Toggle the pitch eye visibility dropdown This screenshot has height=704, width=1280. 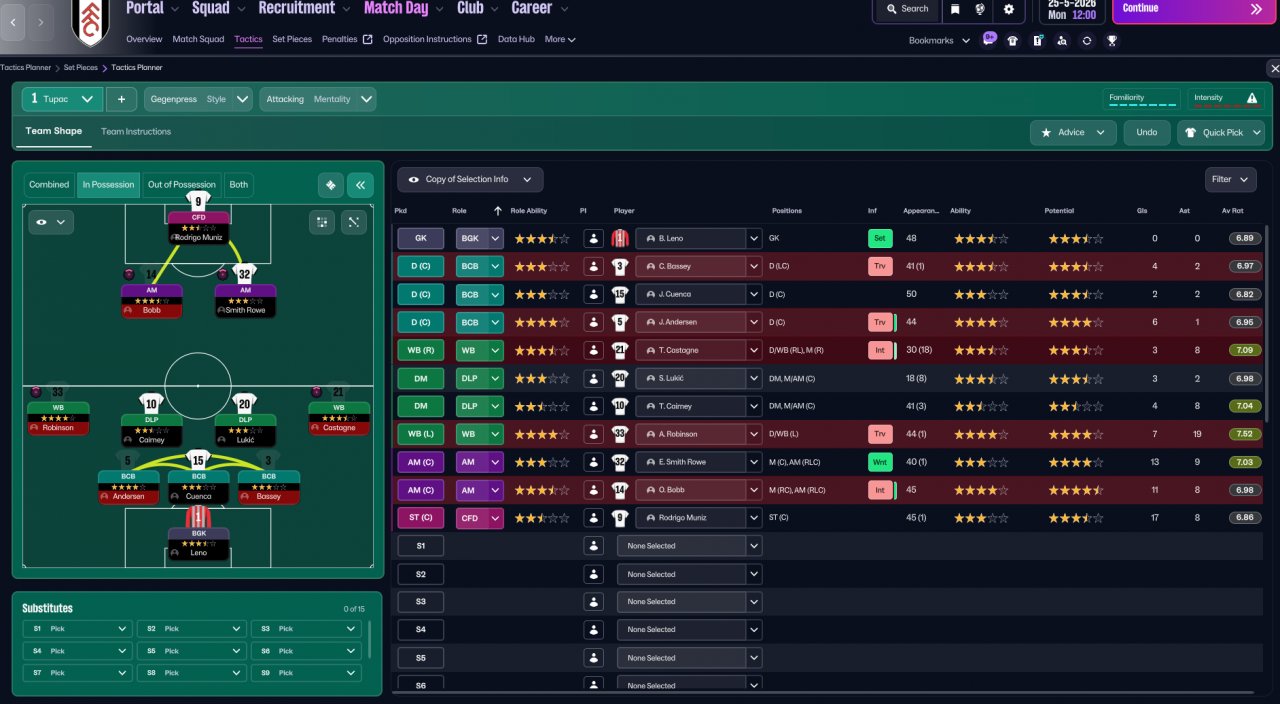50,222
